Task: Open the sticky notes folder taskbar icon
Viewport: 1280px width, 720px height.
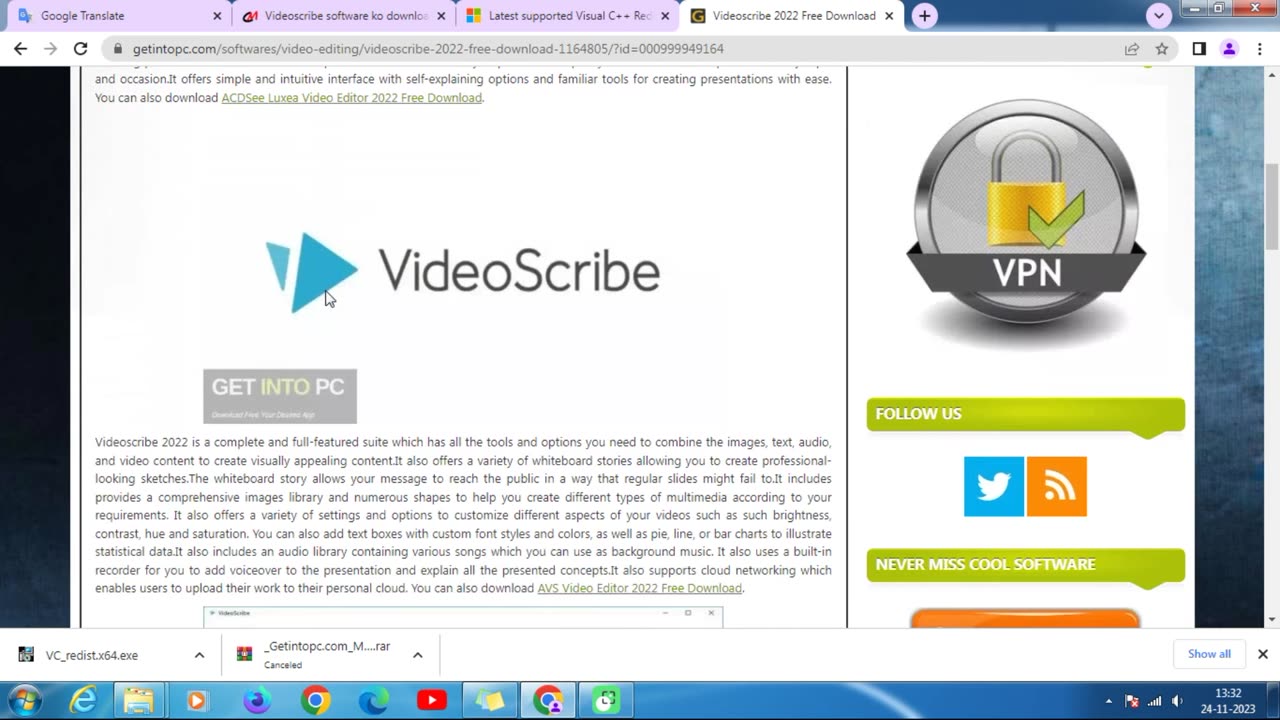Action: [x=490, y=700]
